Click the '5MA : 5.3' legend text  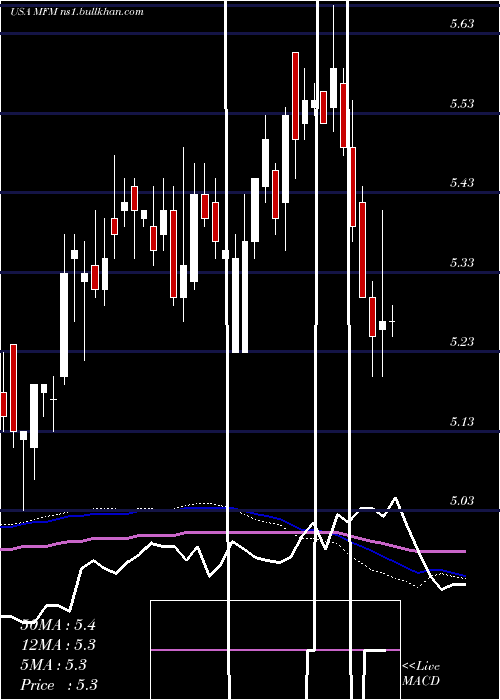[54, 665]
